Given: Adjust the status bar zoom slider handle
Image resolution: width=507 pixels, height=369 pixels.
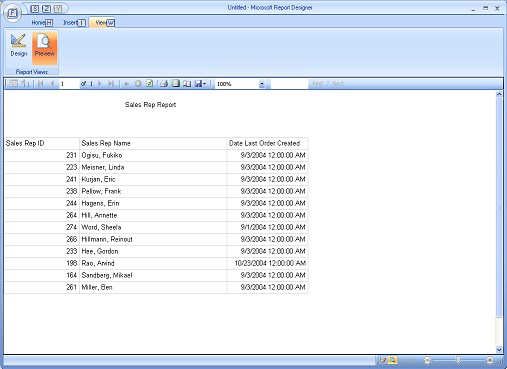Looking at the screenshot, I should point(458,360).
